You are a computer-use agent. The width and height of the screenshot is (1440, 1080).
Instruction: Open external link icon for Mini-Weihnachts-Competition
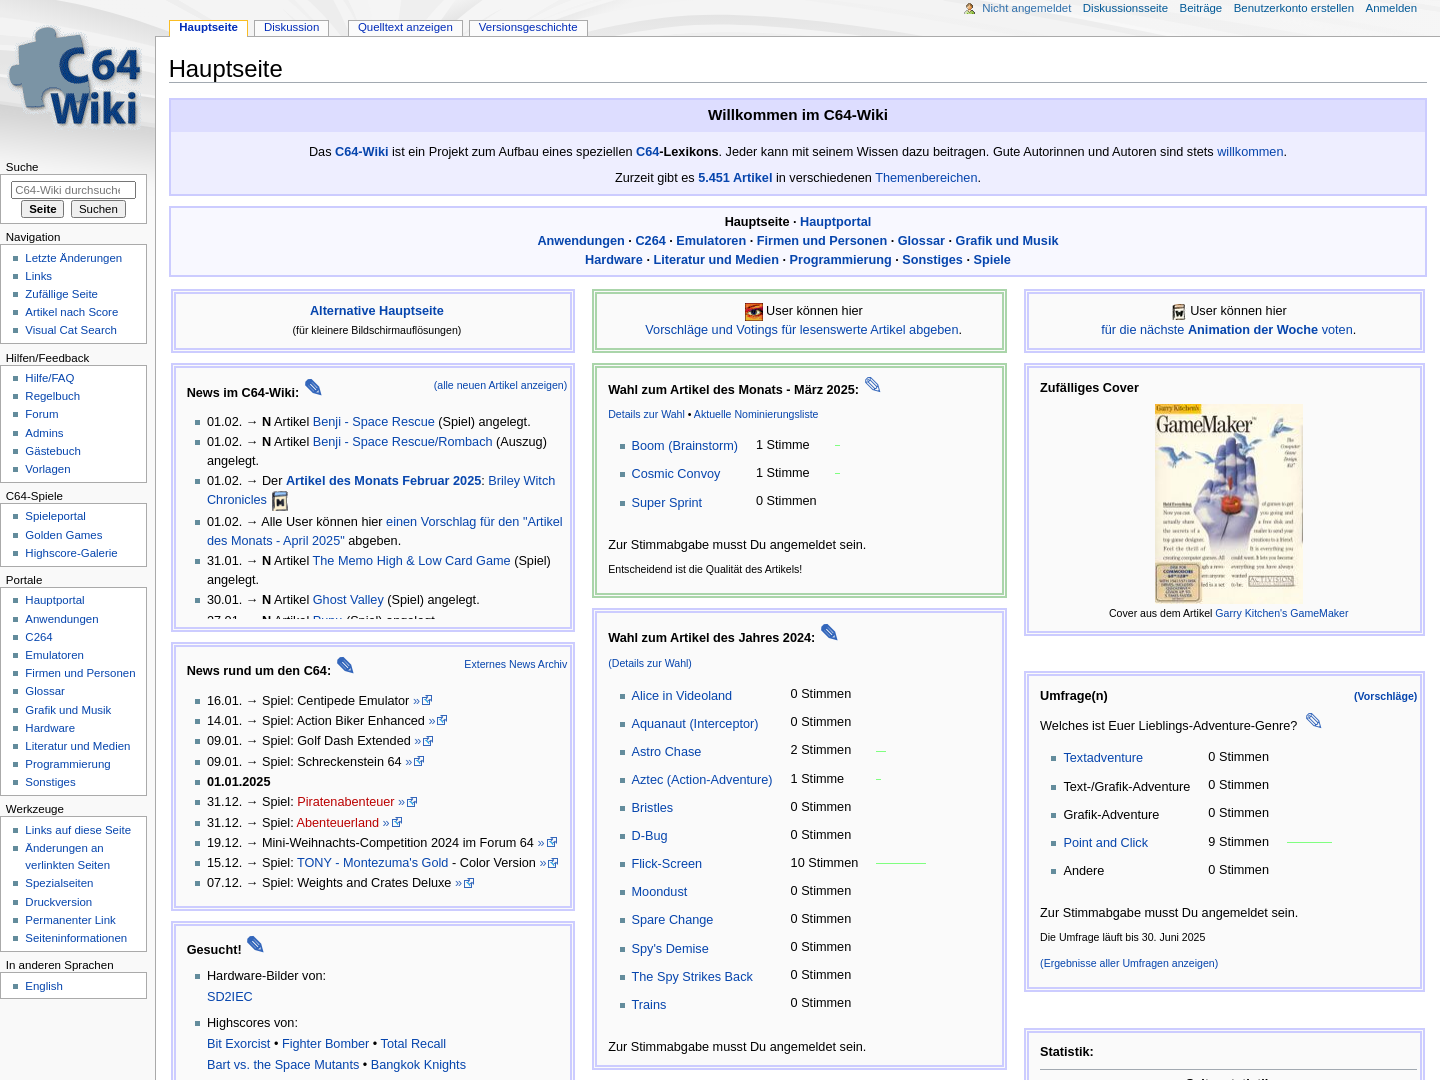pos(552,843)
